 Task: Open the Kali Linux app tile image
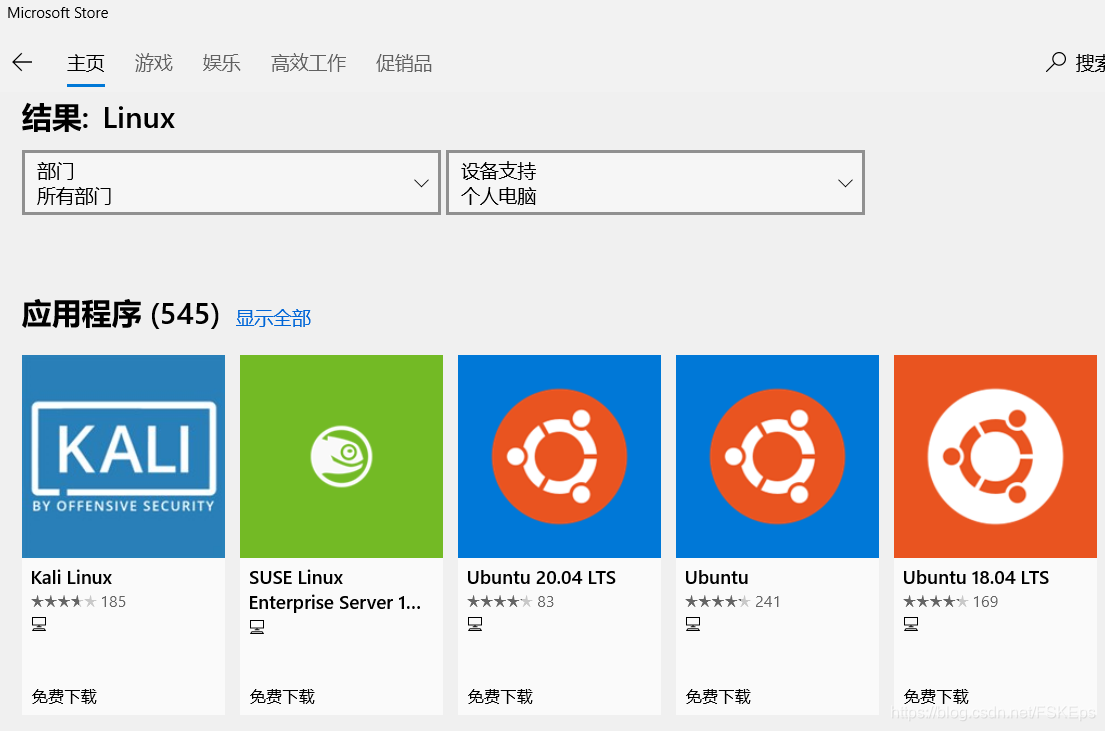pos(123,456)
